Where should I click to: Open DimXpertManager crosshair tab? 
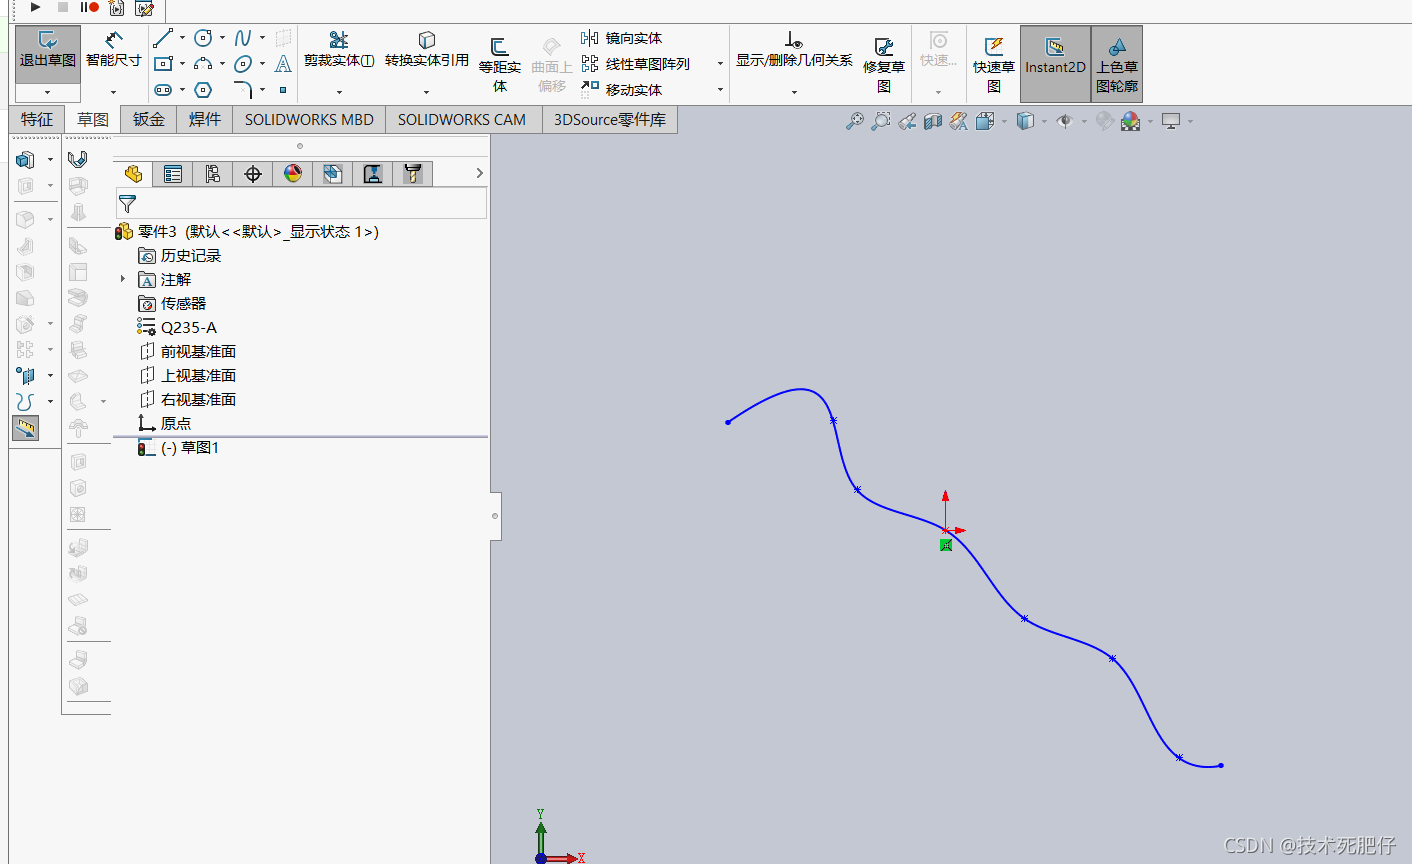tap(253, 174)
